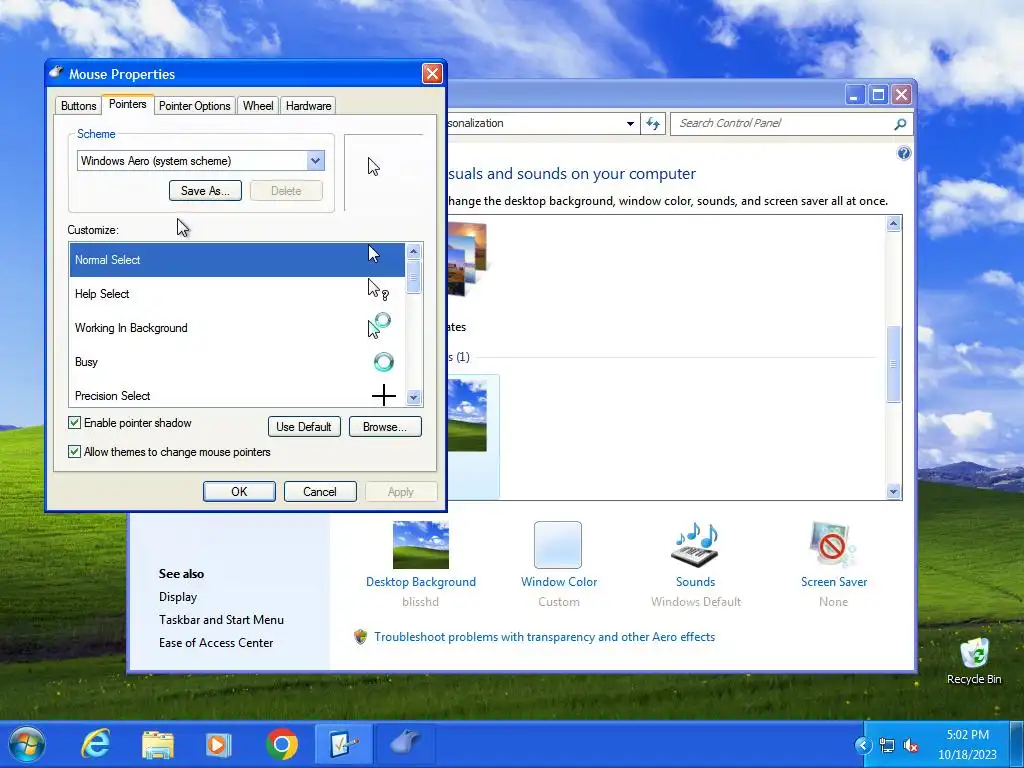
Task: Open the Sounds icon
Action: click(x=696, y=545)
